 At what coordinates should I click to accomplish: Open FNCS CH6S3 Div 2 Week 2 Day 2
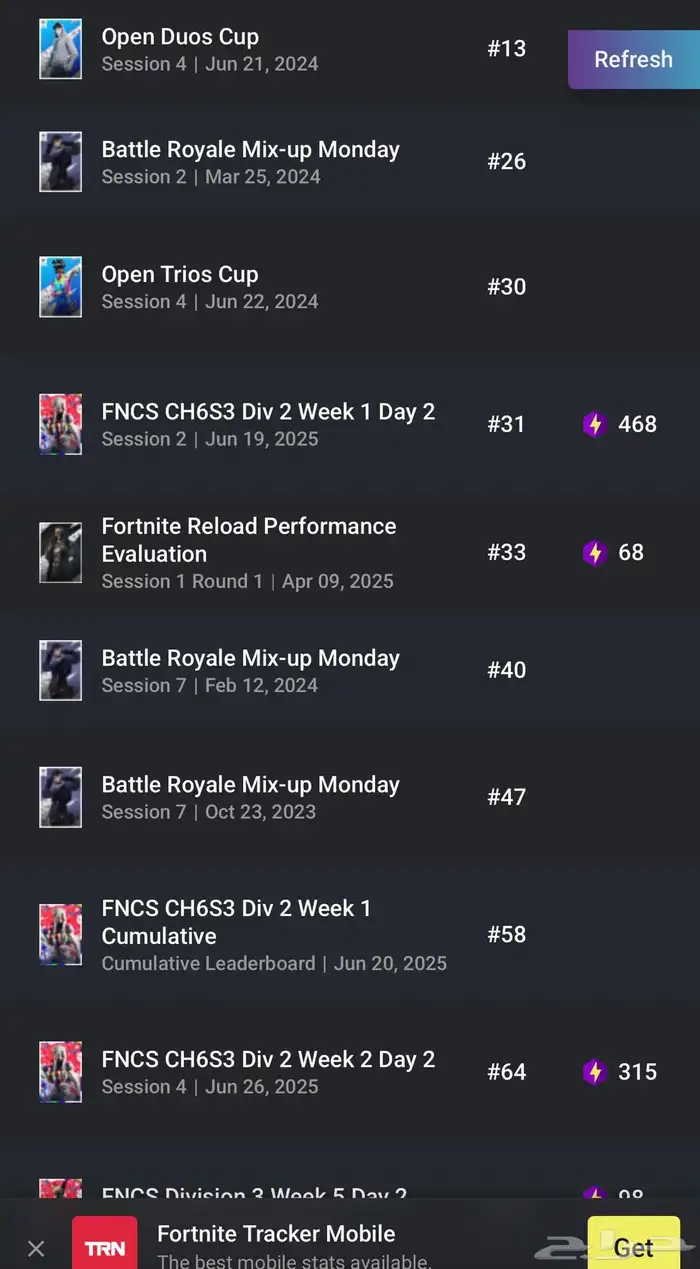350,1072
